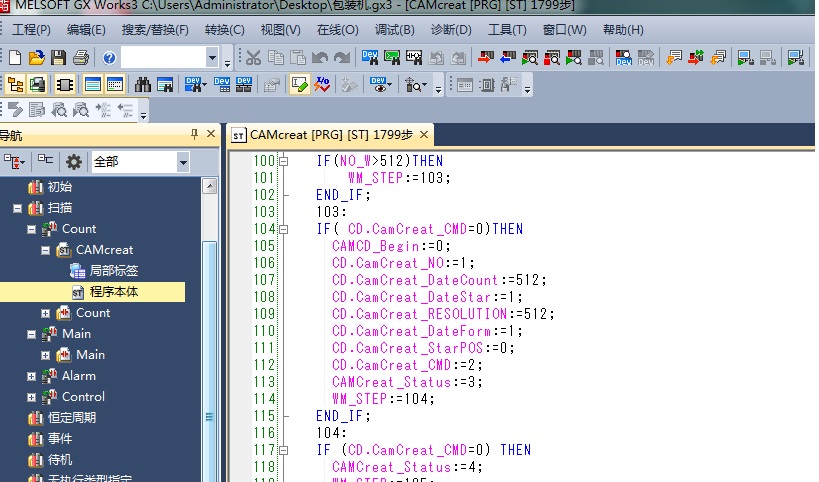Collapse code block at line 104

283,229
